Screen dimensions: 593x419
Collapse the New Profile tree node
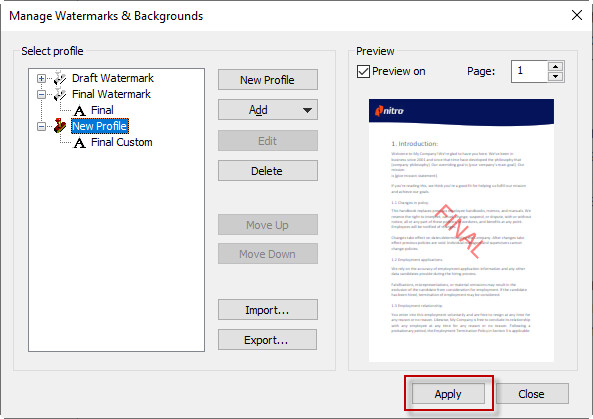click(41, 126)
